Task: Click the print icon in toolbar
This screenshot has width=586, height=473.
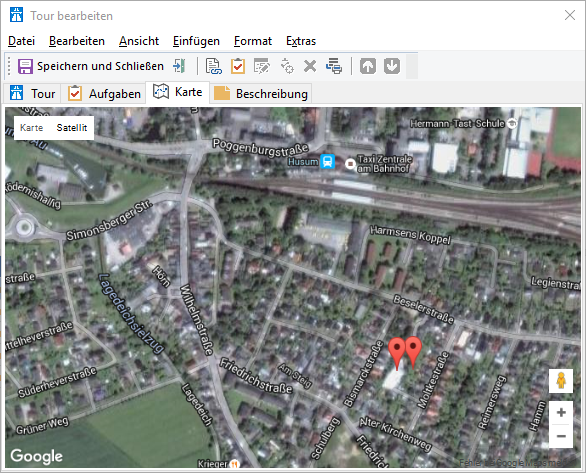Action: [334, 66]
